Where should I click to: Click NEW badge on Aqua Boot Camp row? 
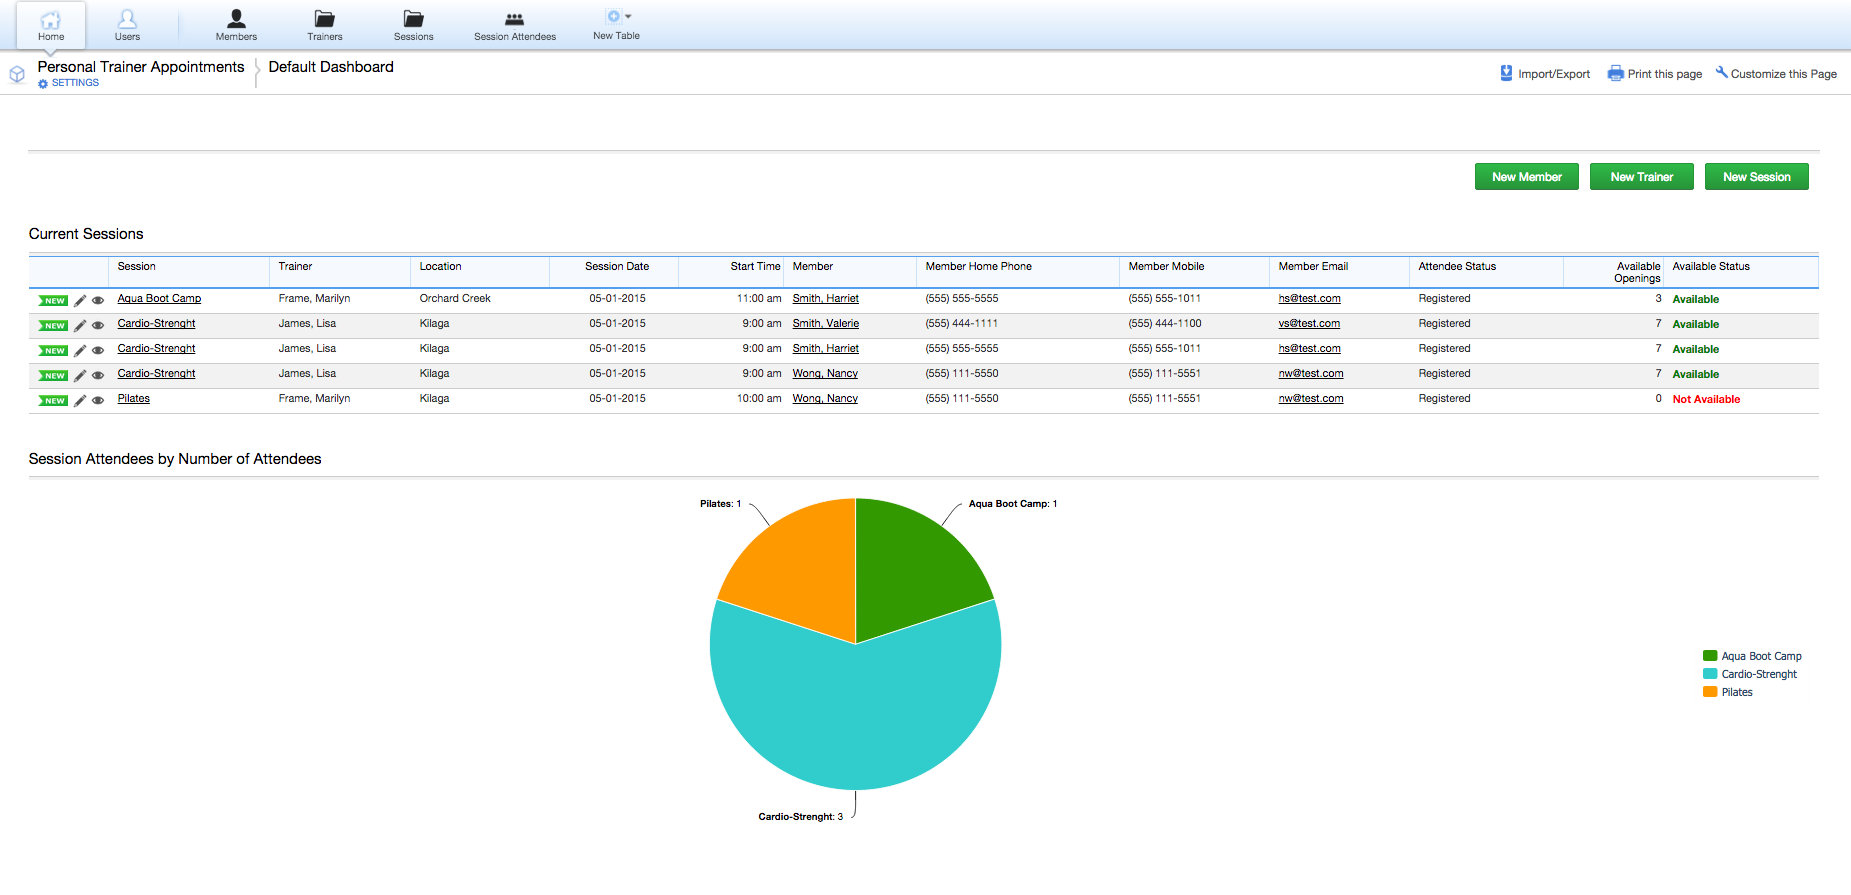coord(53,300)
